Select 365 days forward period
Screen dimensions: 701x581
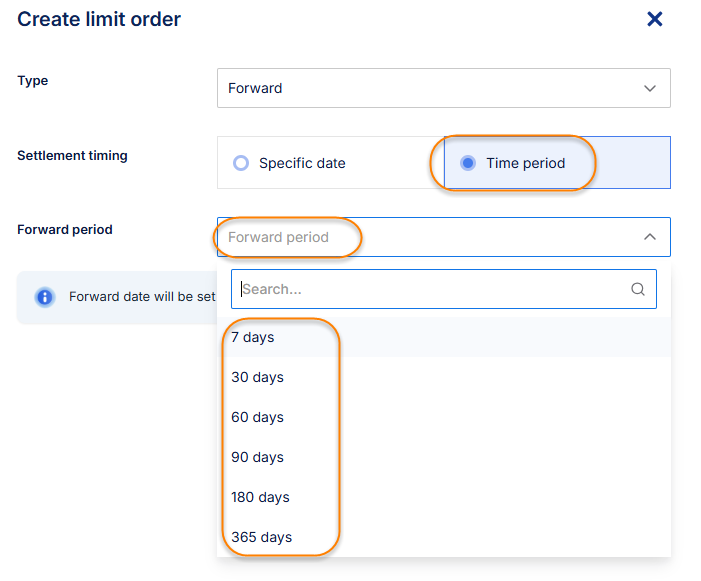pyautogui.click(x=261, y=537)
